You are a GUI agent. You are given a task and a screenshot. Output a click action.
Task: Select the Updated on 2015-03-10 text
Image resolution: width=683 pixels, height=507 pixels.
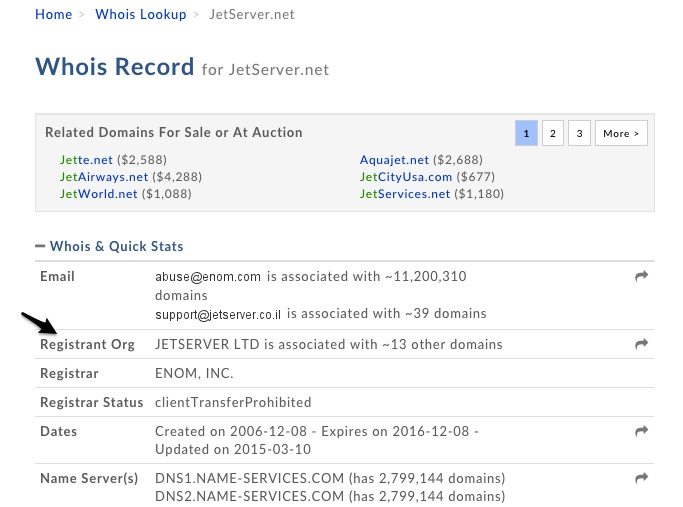click(233, 449)
